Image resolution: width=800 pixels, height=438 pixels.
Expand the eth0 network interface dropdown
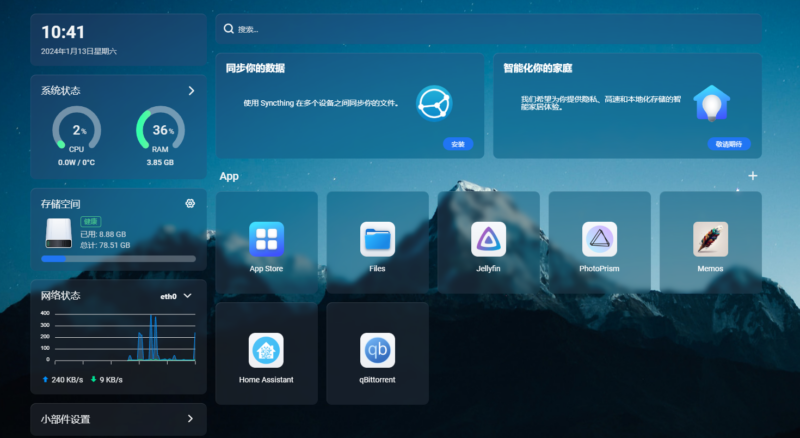point(187,296)
